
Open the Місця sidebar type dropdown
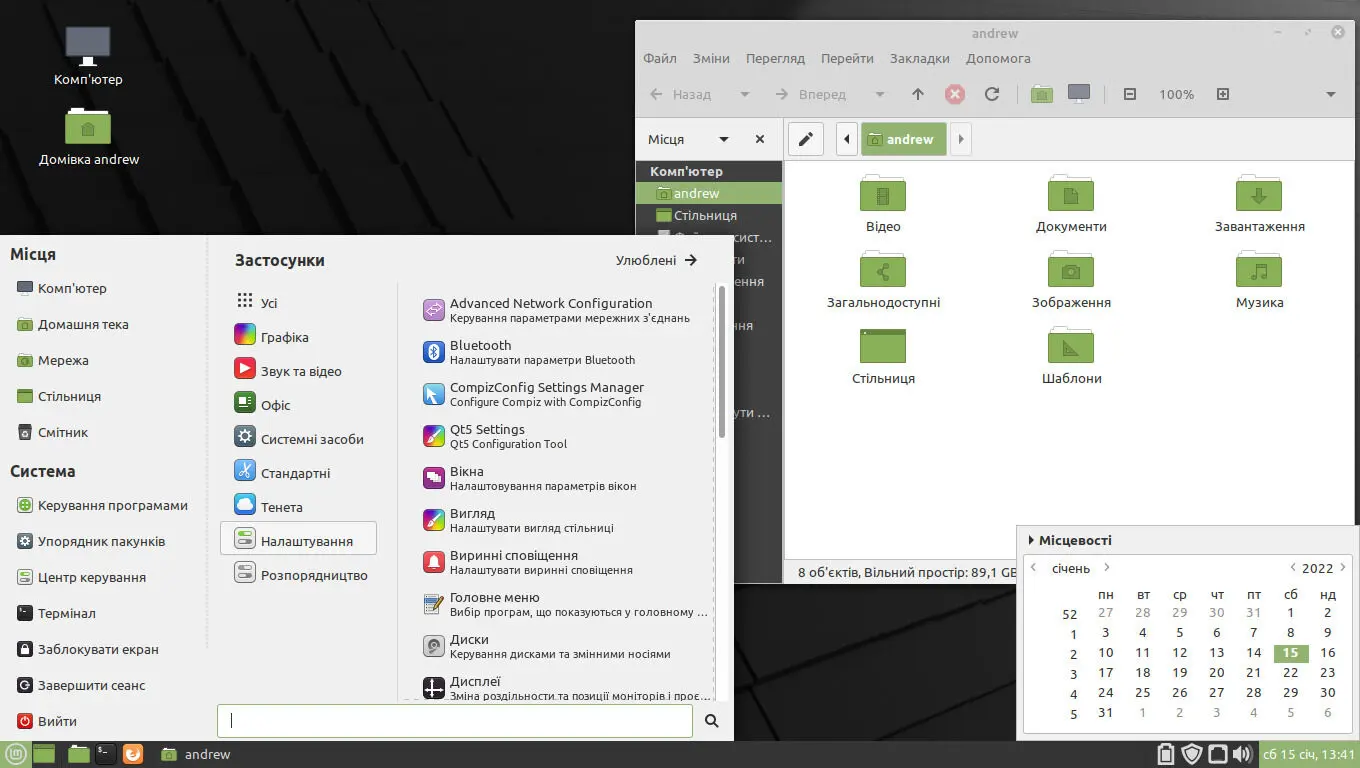coord(724,139)
